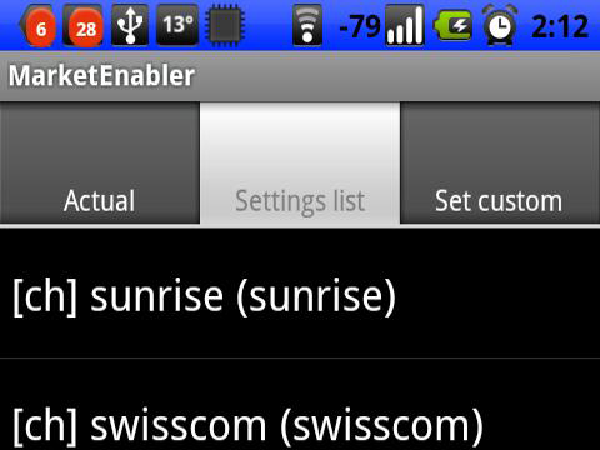
Task: Click the cellular signal bars icon
Action: click(x=405, y=26)
